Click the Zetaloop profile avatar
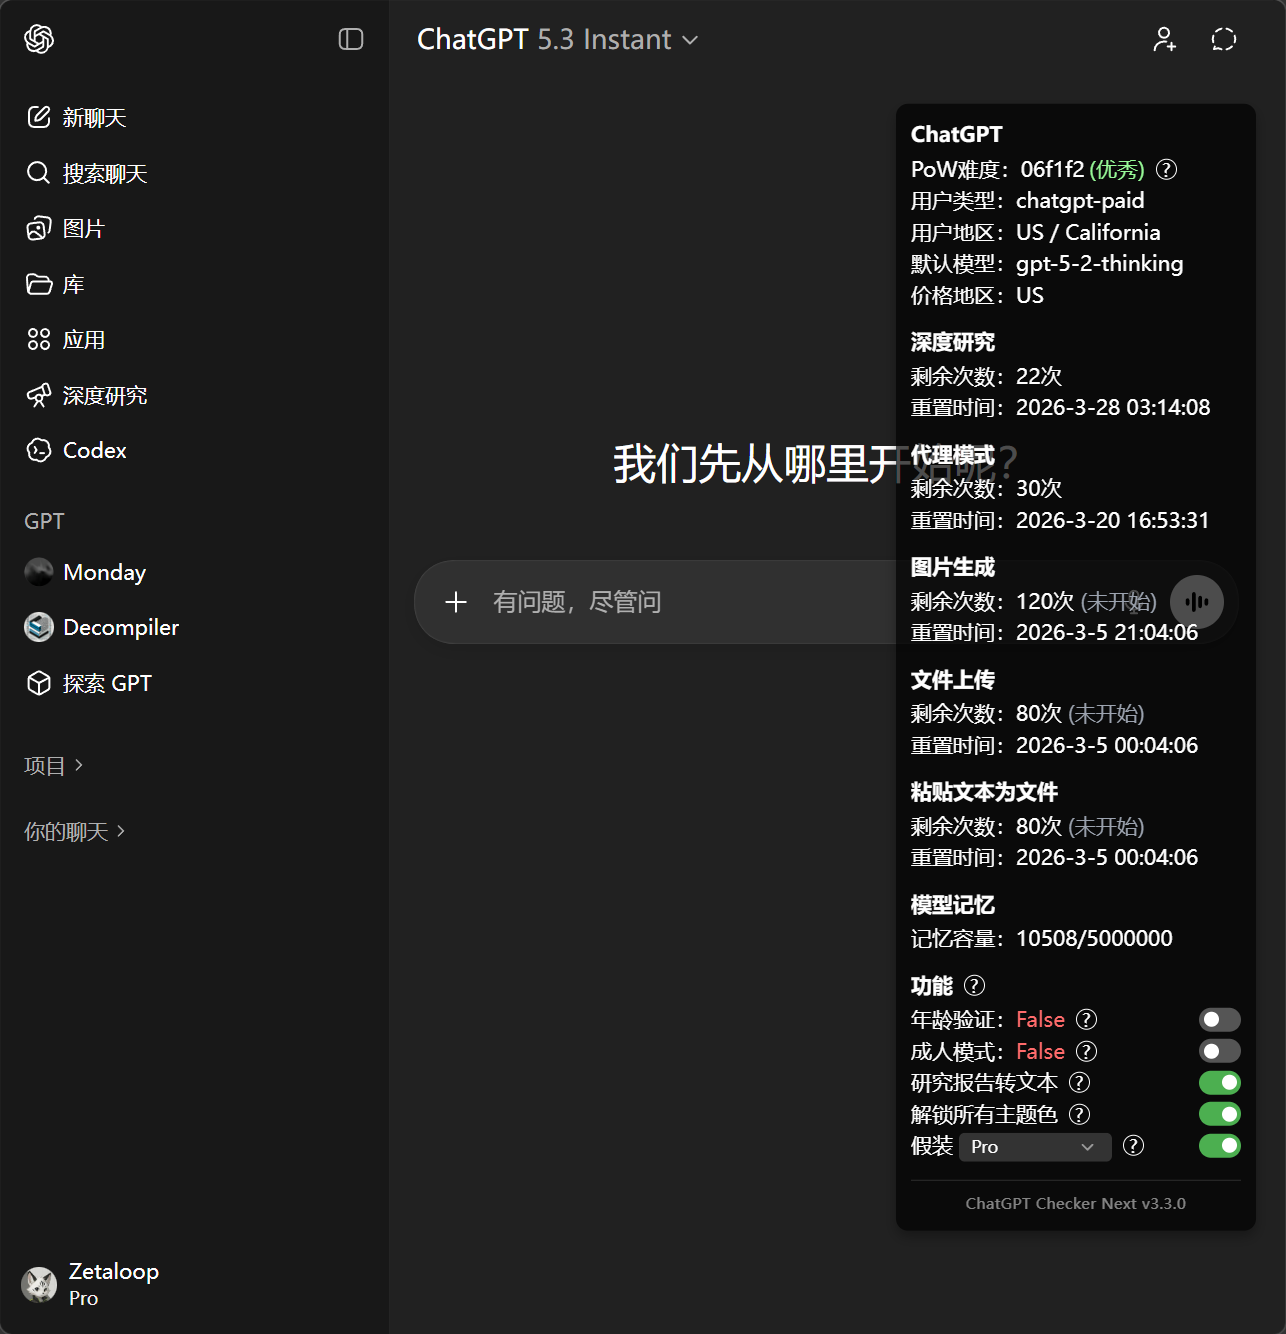The height and width of the screenshot is (1334, 1286). 39,1284
